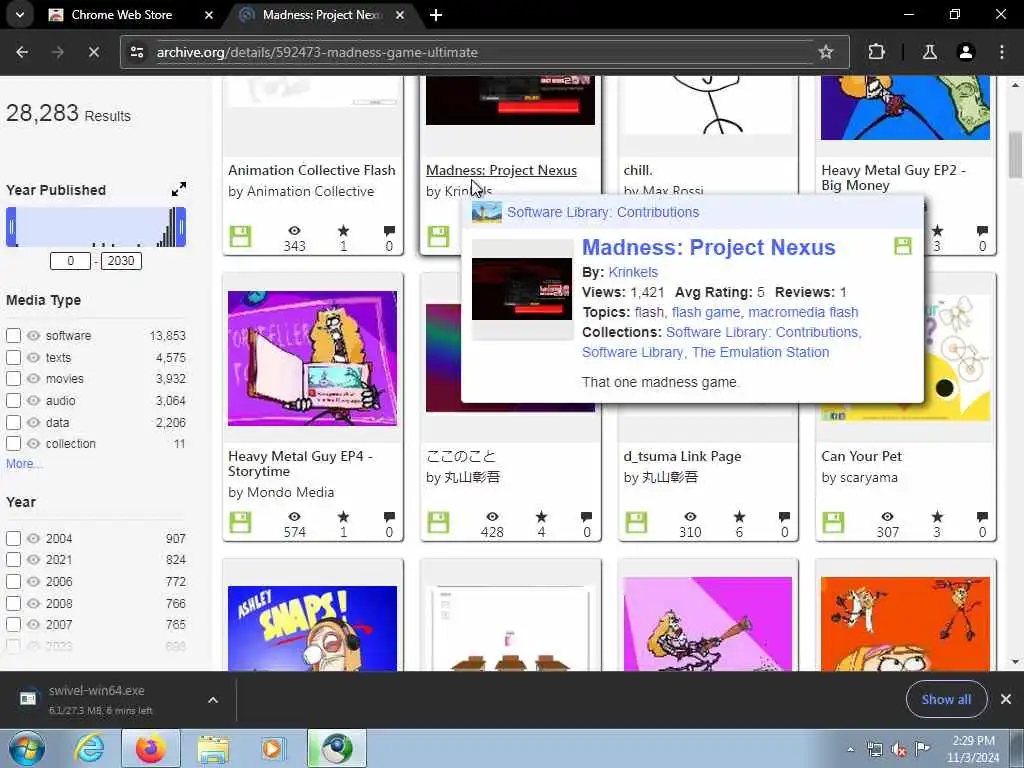Expand the Year Published histogram

[x=178, y=189]
